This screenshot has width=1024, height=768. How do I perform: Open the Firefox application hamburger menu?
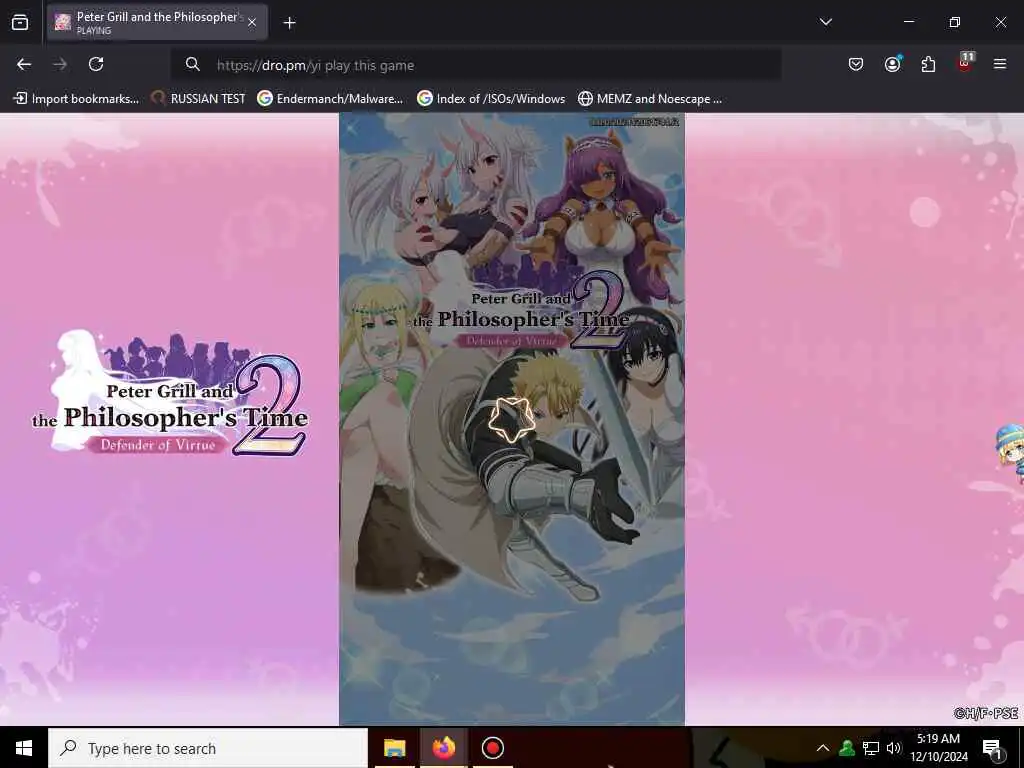tap(999, 64)
